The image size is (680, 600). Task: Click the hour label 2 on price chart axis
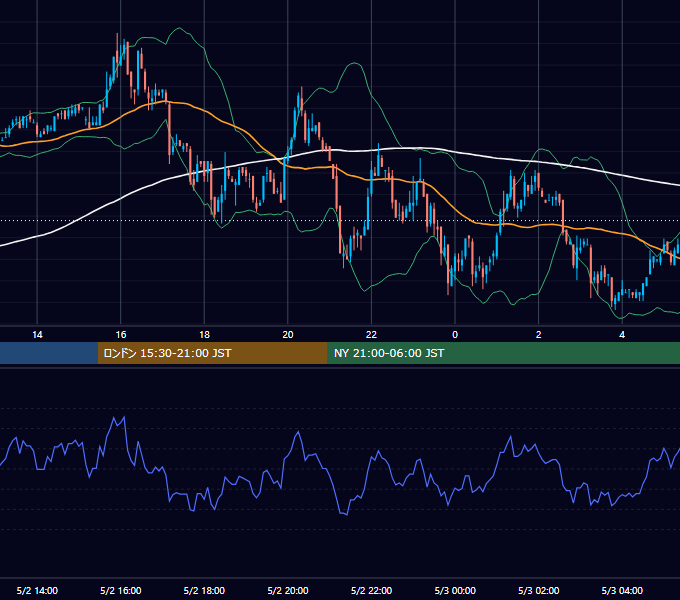point(539,335)
